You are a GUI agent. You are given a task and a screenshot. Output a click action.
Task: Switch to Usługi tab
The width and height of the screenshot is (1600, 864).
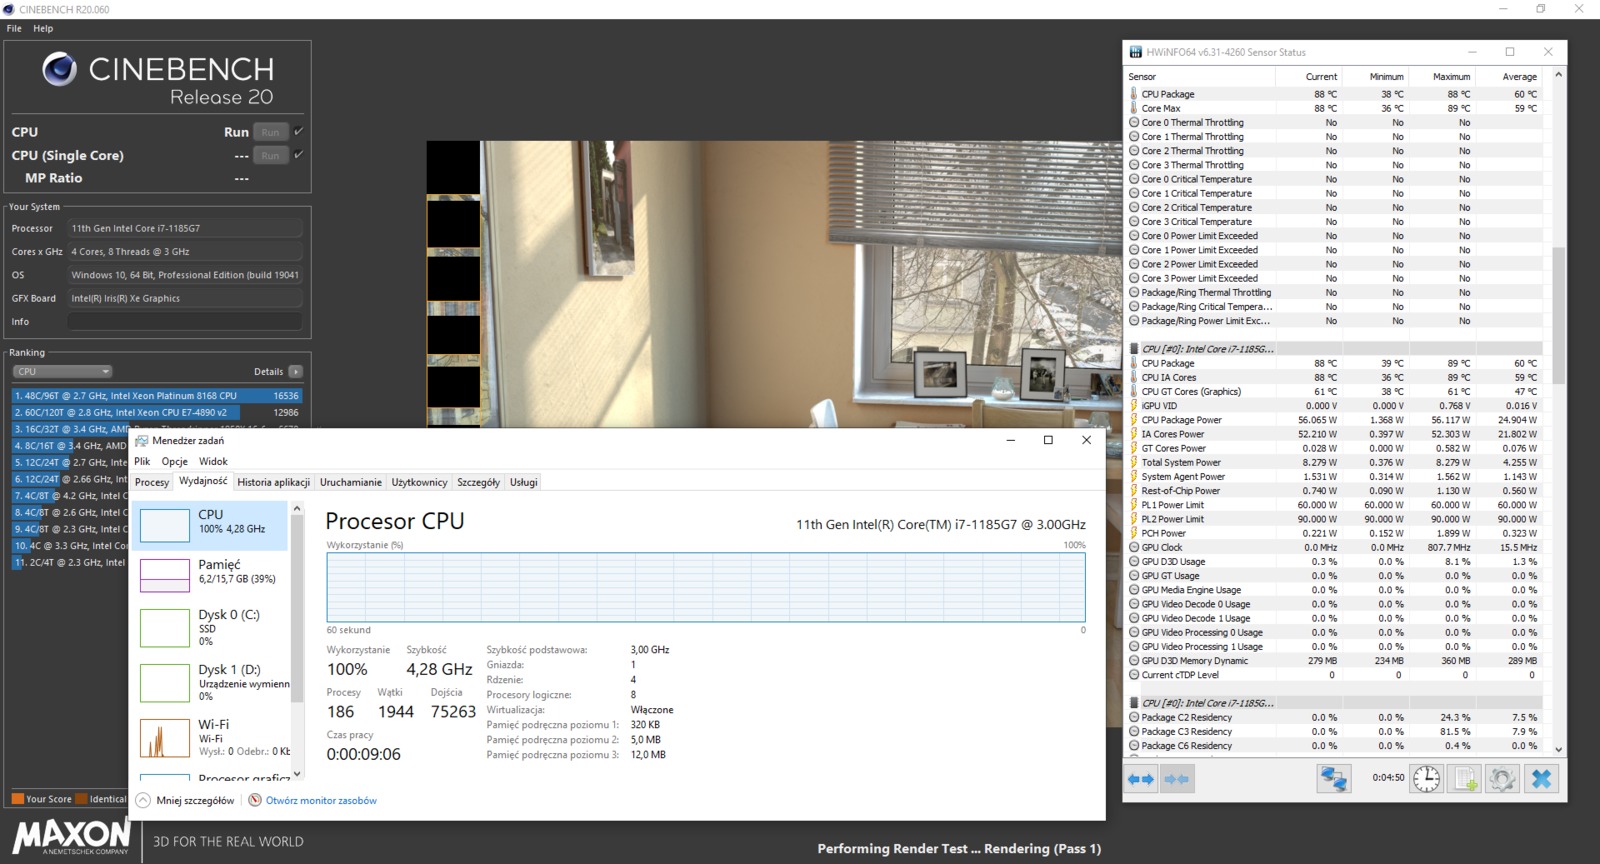(524, 482)
